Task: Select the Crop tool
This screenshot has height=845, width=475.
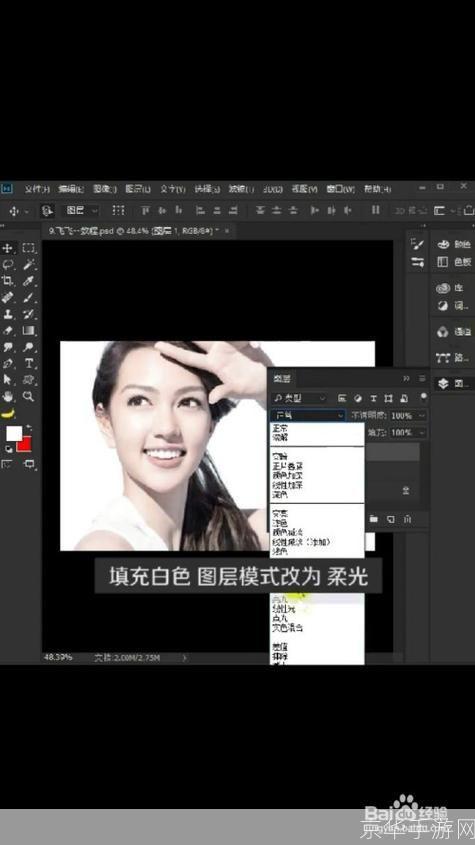Action: tap(8, 281)
